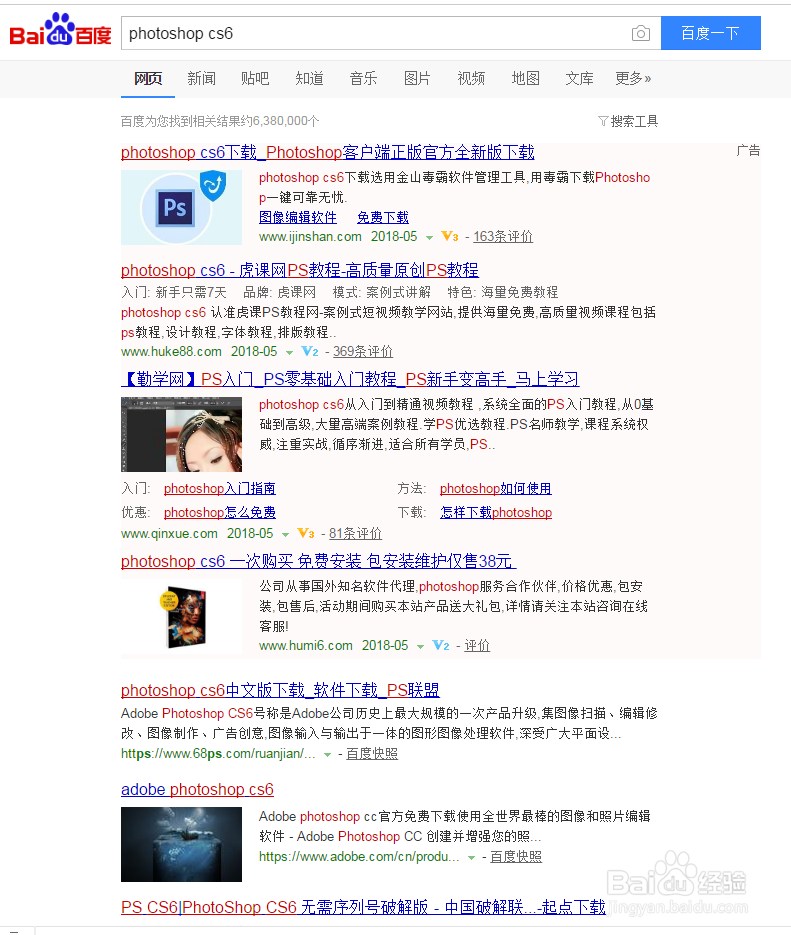The width and height of the screenshot is (791, 935).
Task: Open the adobe.com underwater artwork thumbnail
Action: (x=181, y=844)
